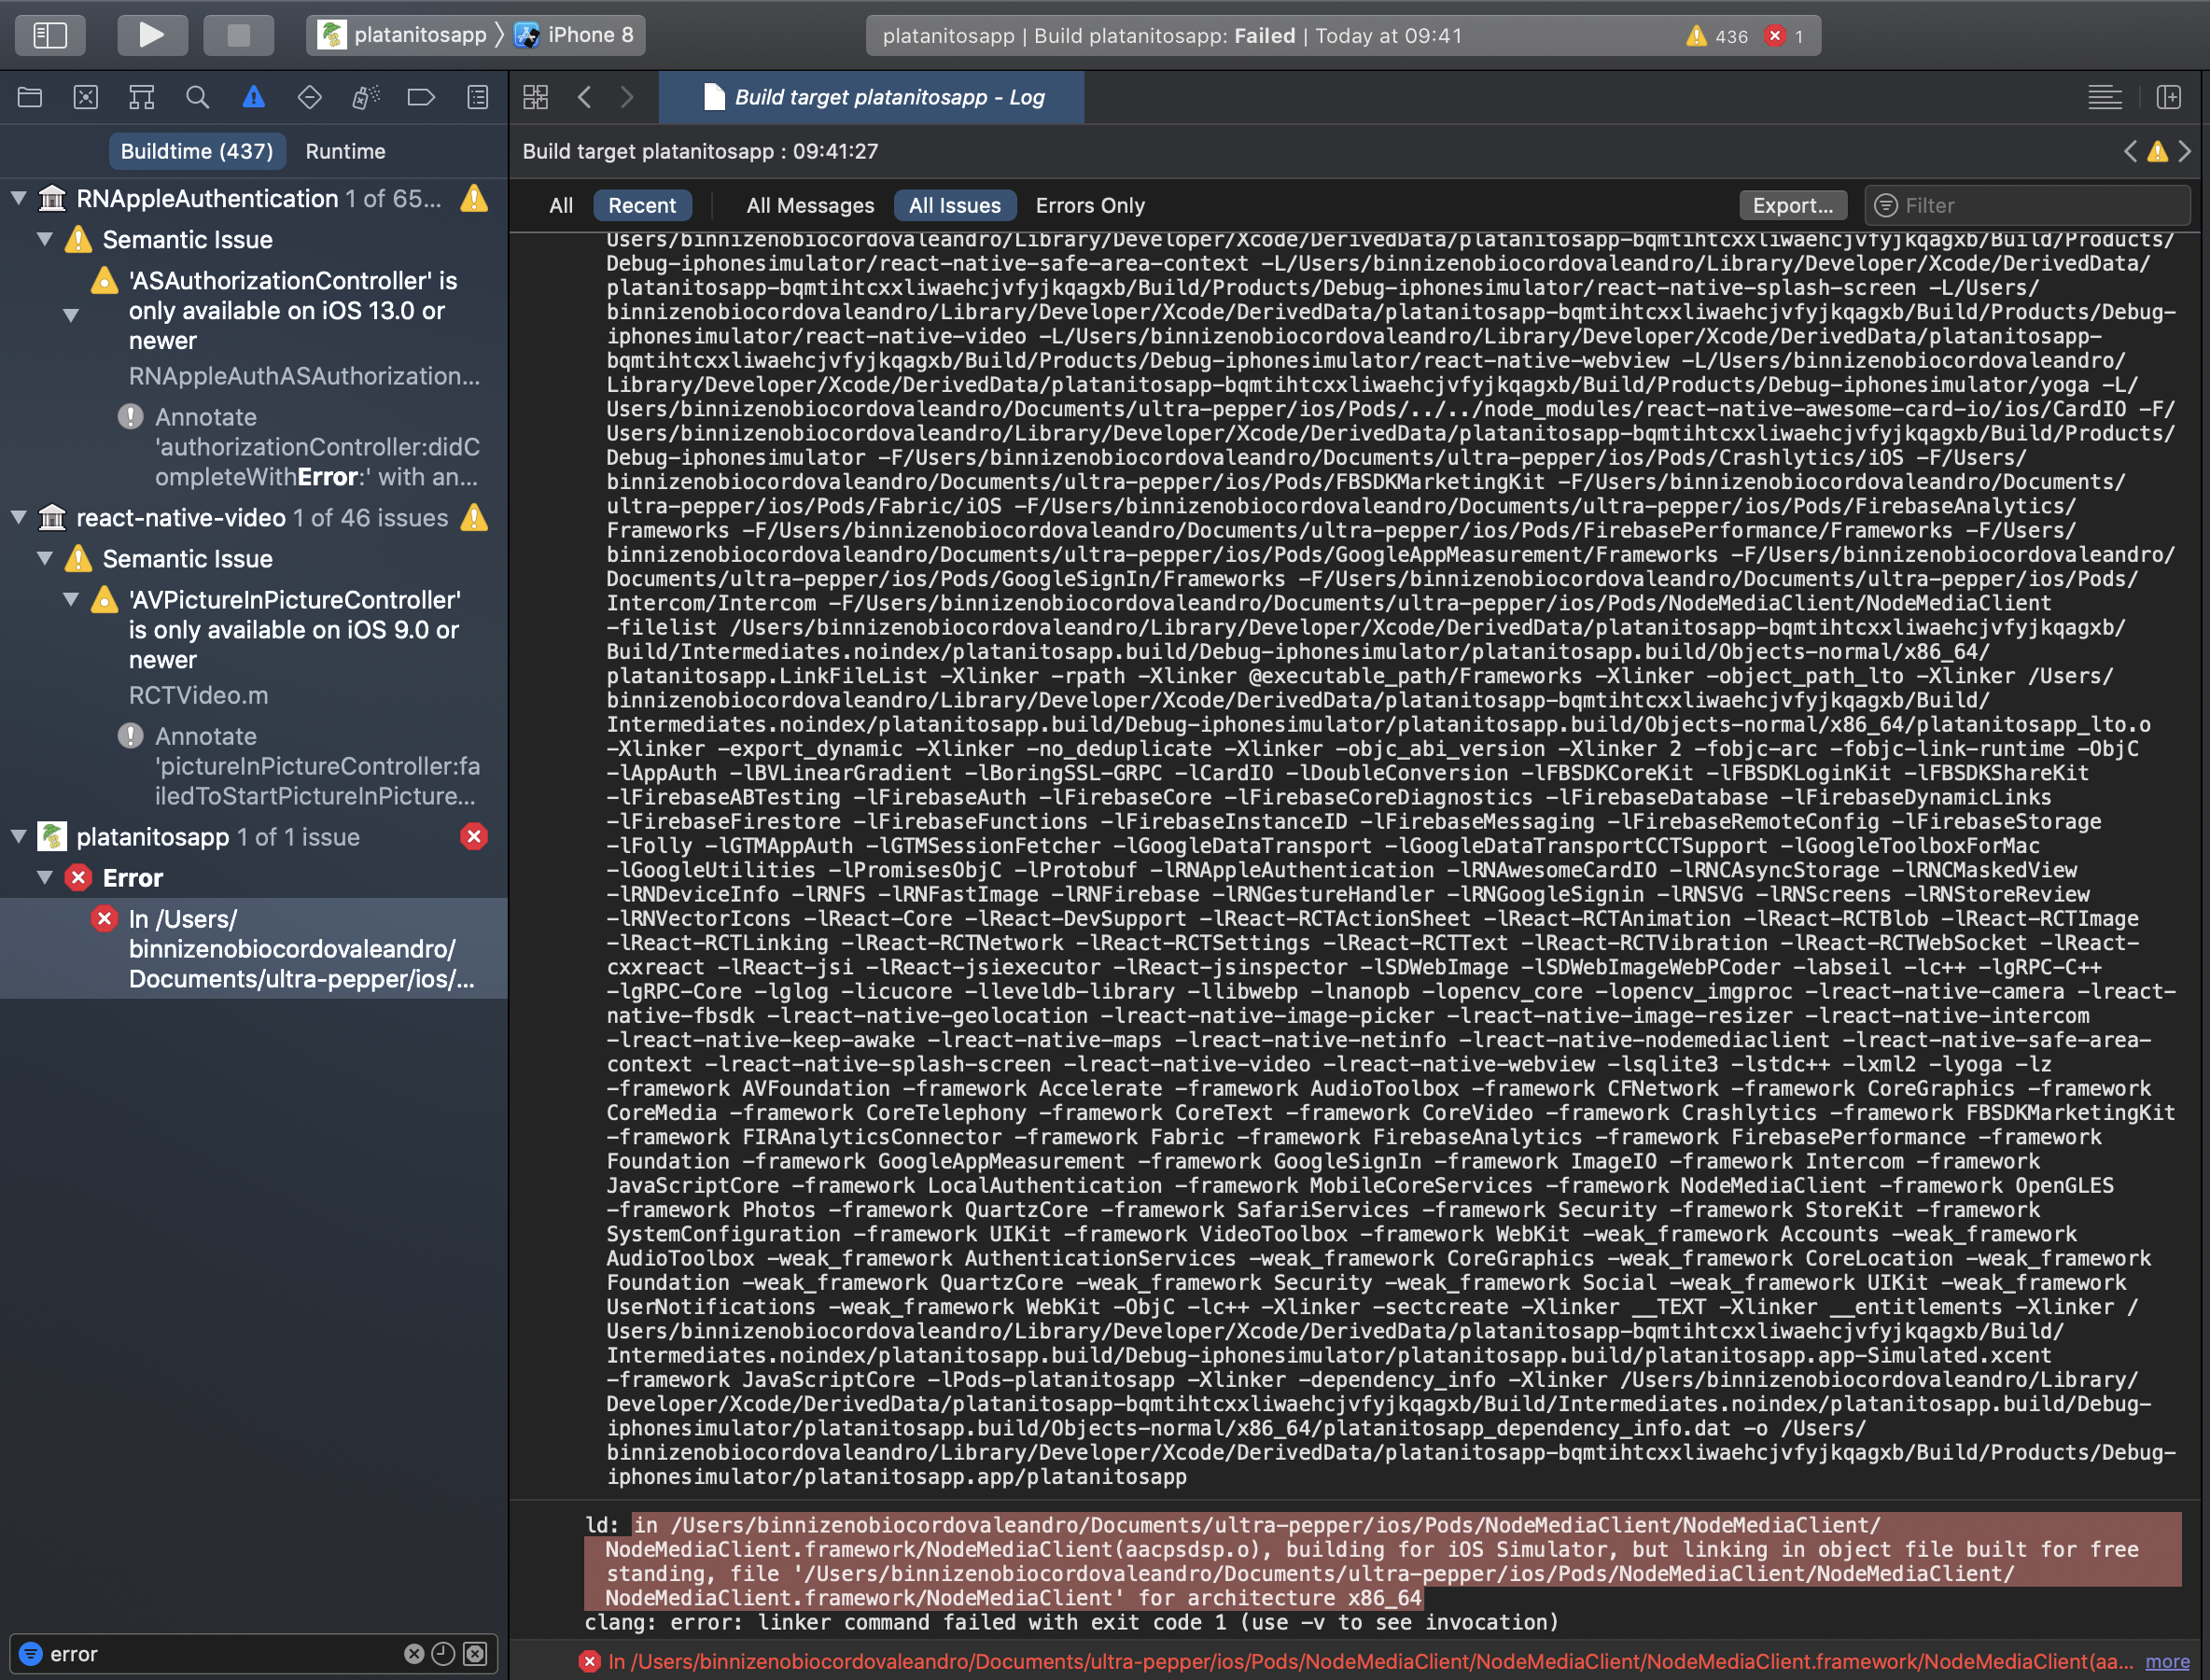Screen dimensions: 2210x1680
Task: Collapse the react-native-video issue group
Action: (x=19, y=517)
